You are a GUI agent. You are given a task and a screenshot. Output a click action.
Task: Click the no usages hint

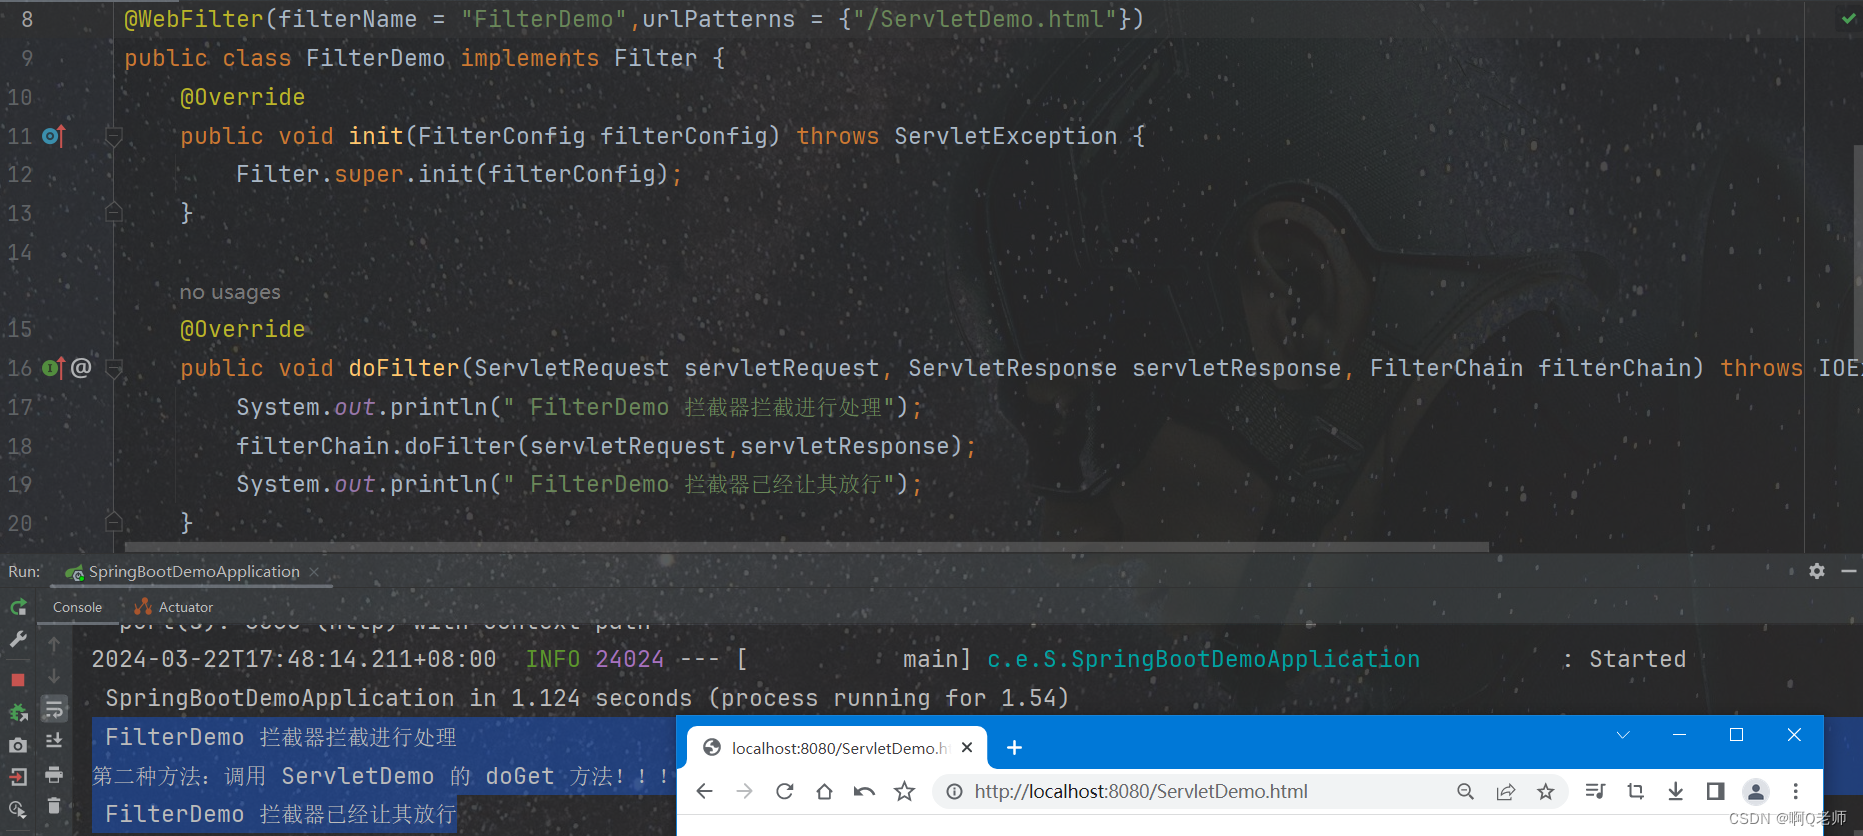pos(230,292)
